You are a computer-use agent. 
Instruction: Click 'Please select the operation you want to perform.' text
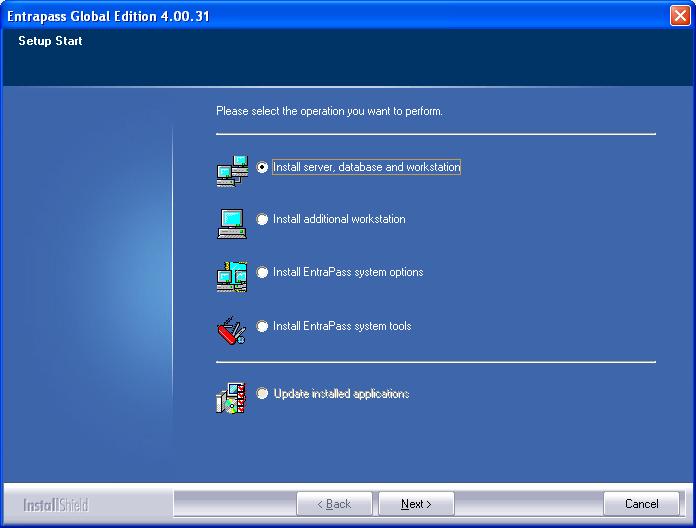click(329, 111)
